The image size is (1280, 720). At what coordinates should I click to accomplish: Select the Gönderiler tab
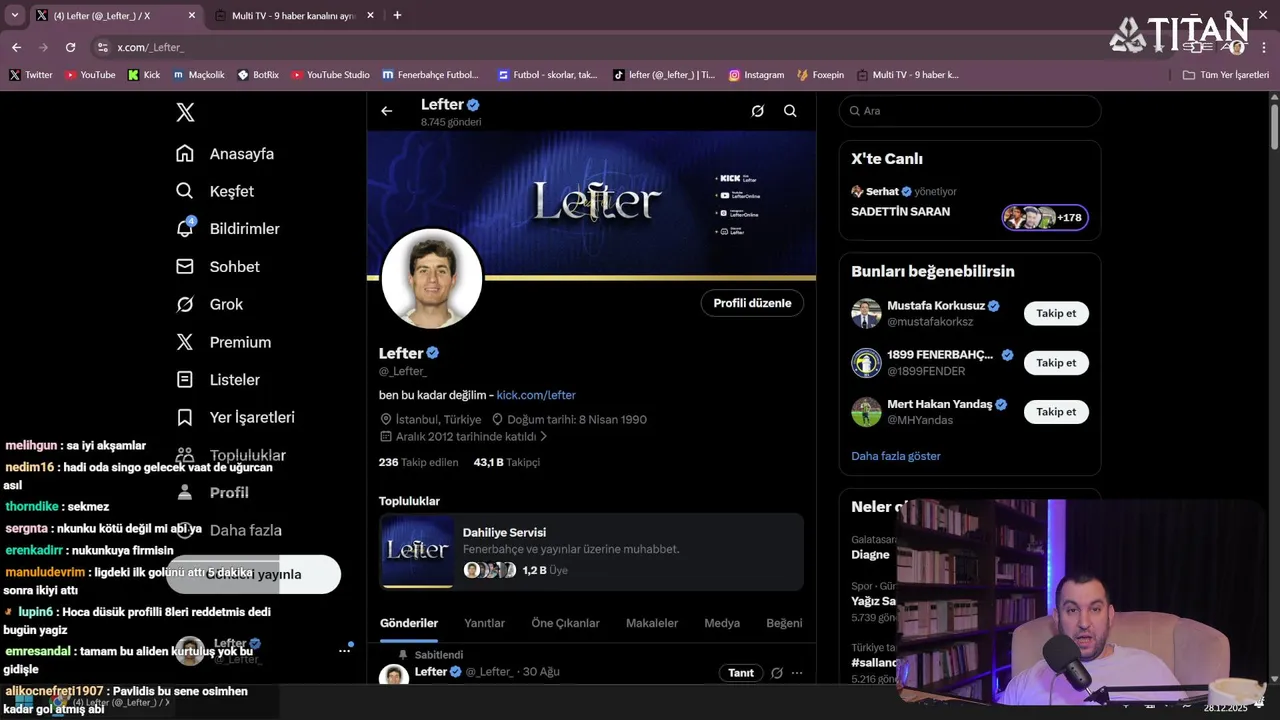pos(409,623)
